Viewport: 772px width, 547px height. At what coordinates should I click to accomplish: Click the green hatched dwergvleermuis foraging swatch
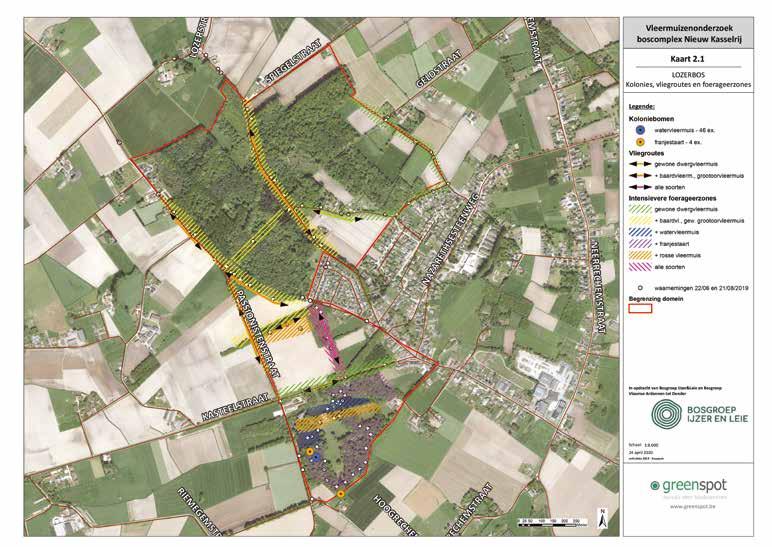(640, 209)
